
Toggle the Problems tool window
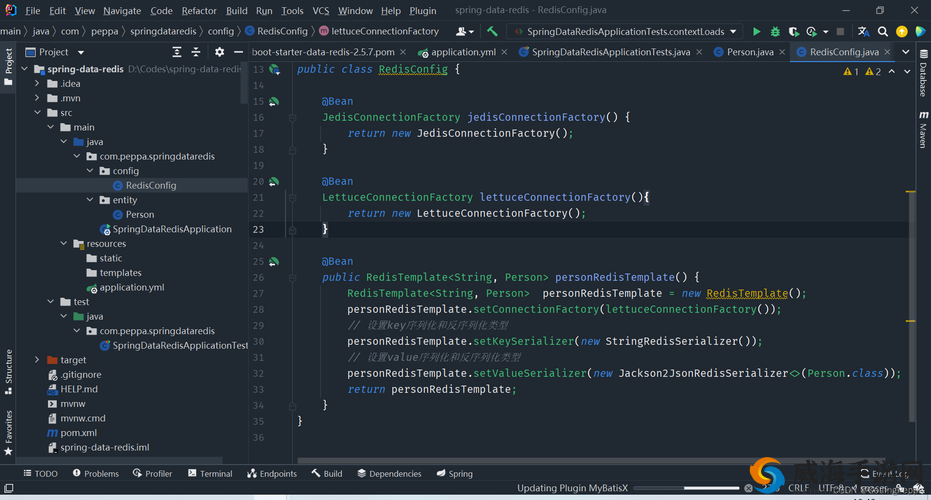[96, 473]
